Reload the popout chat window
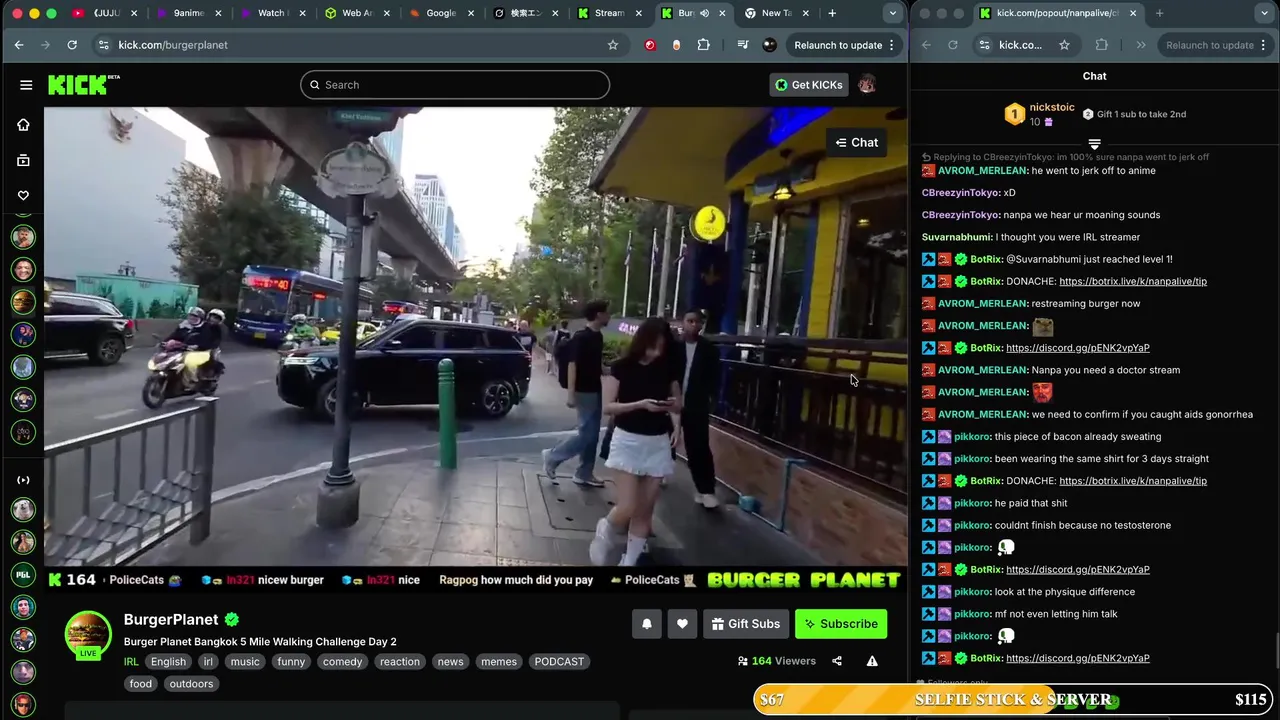1280x720 pixels. click(952, 45)
